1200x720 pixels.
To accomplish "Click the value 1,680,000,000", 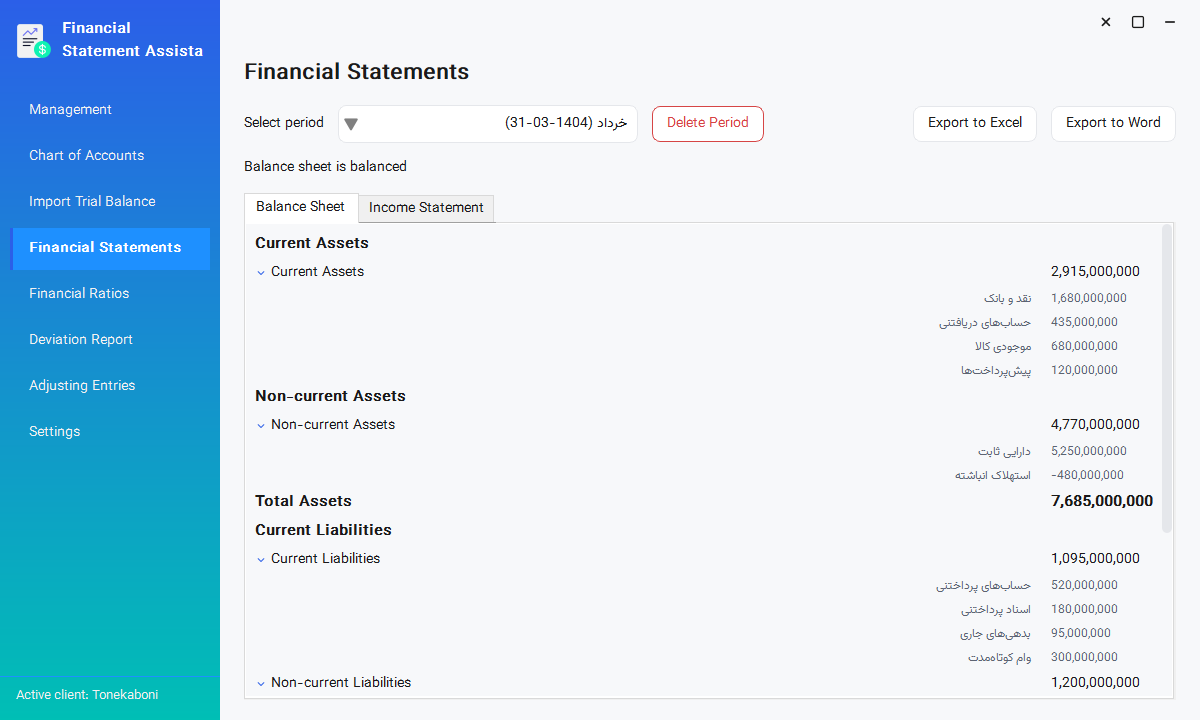I will coord(1089,298).
